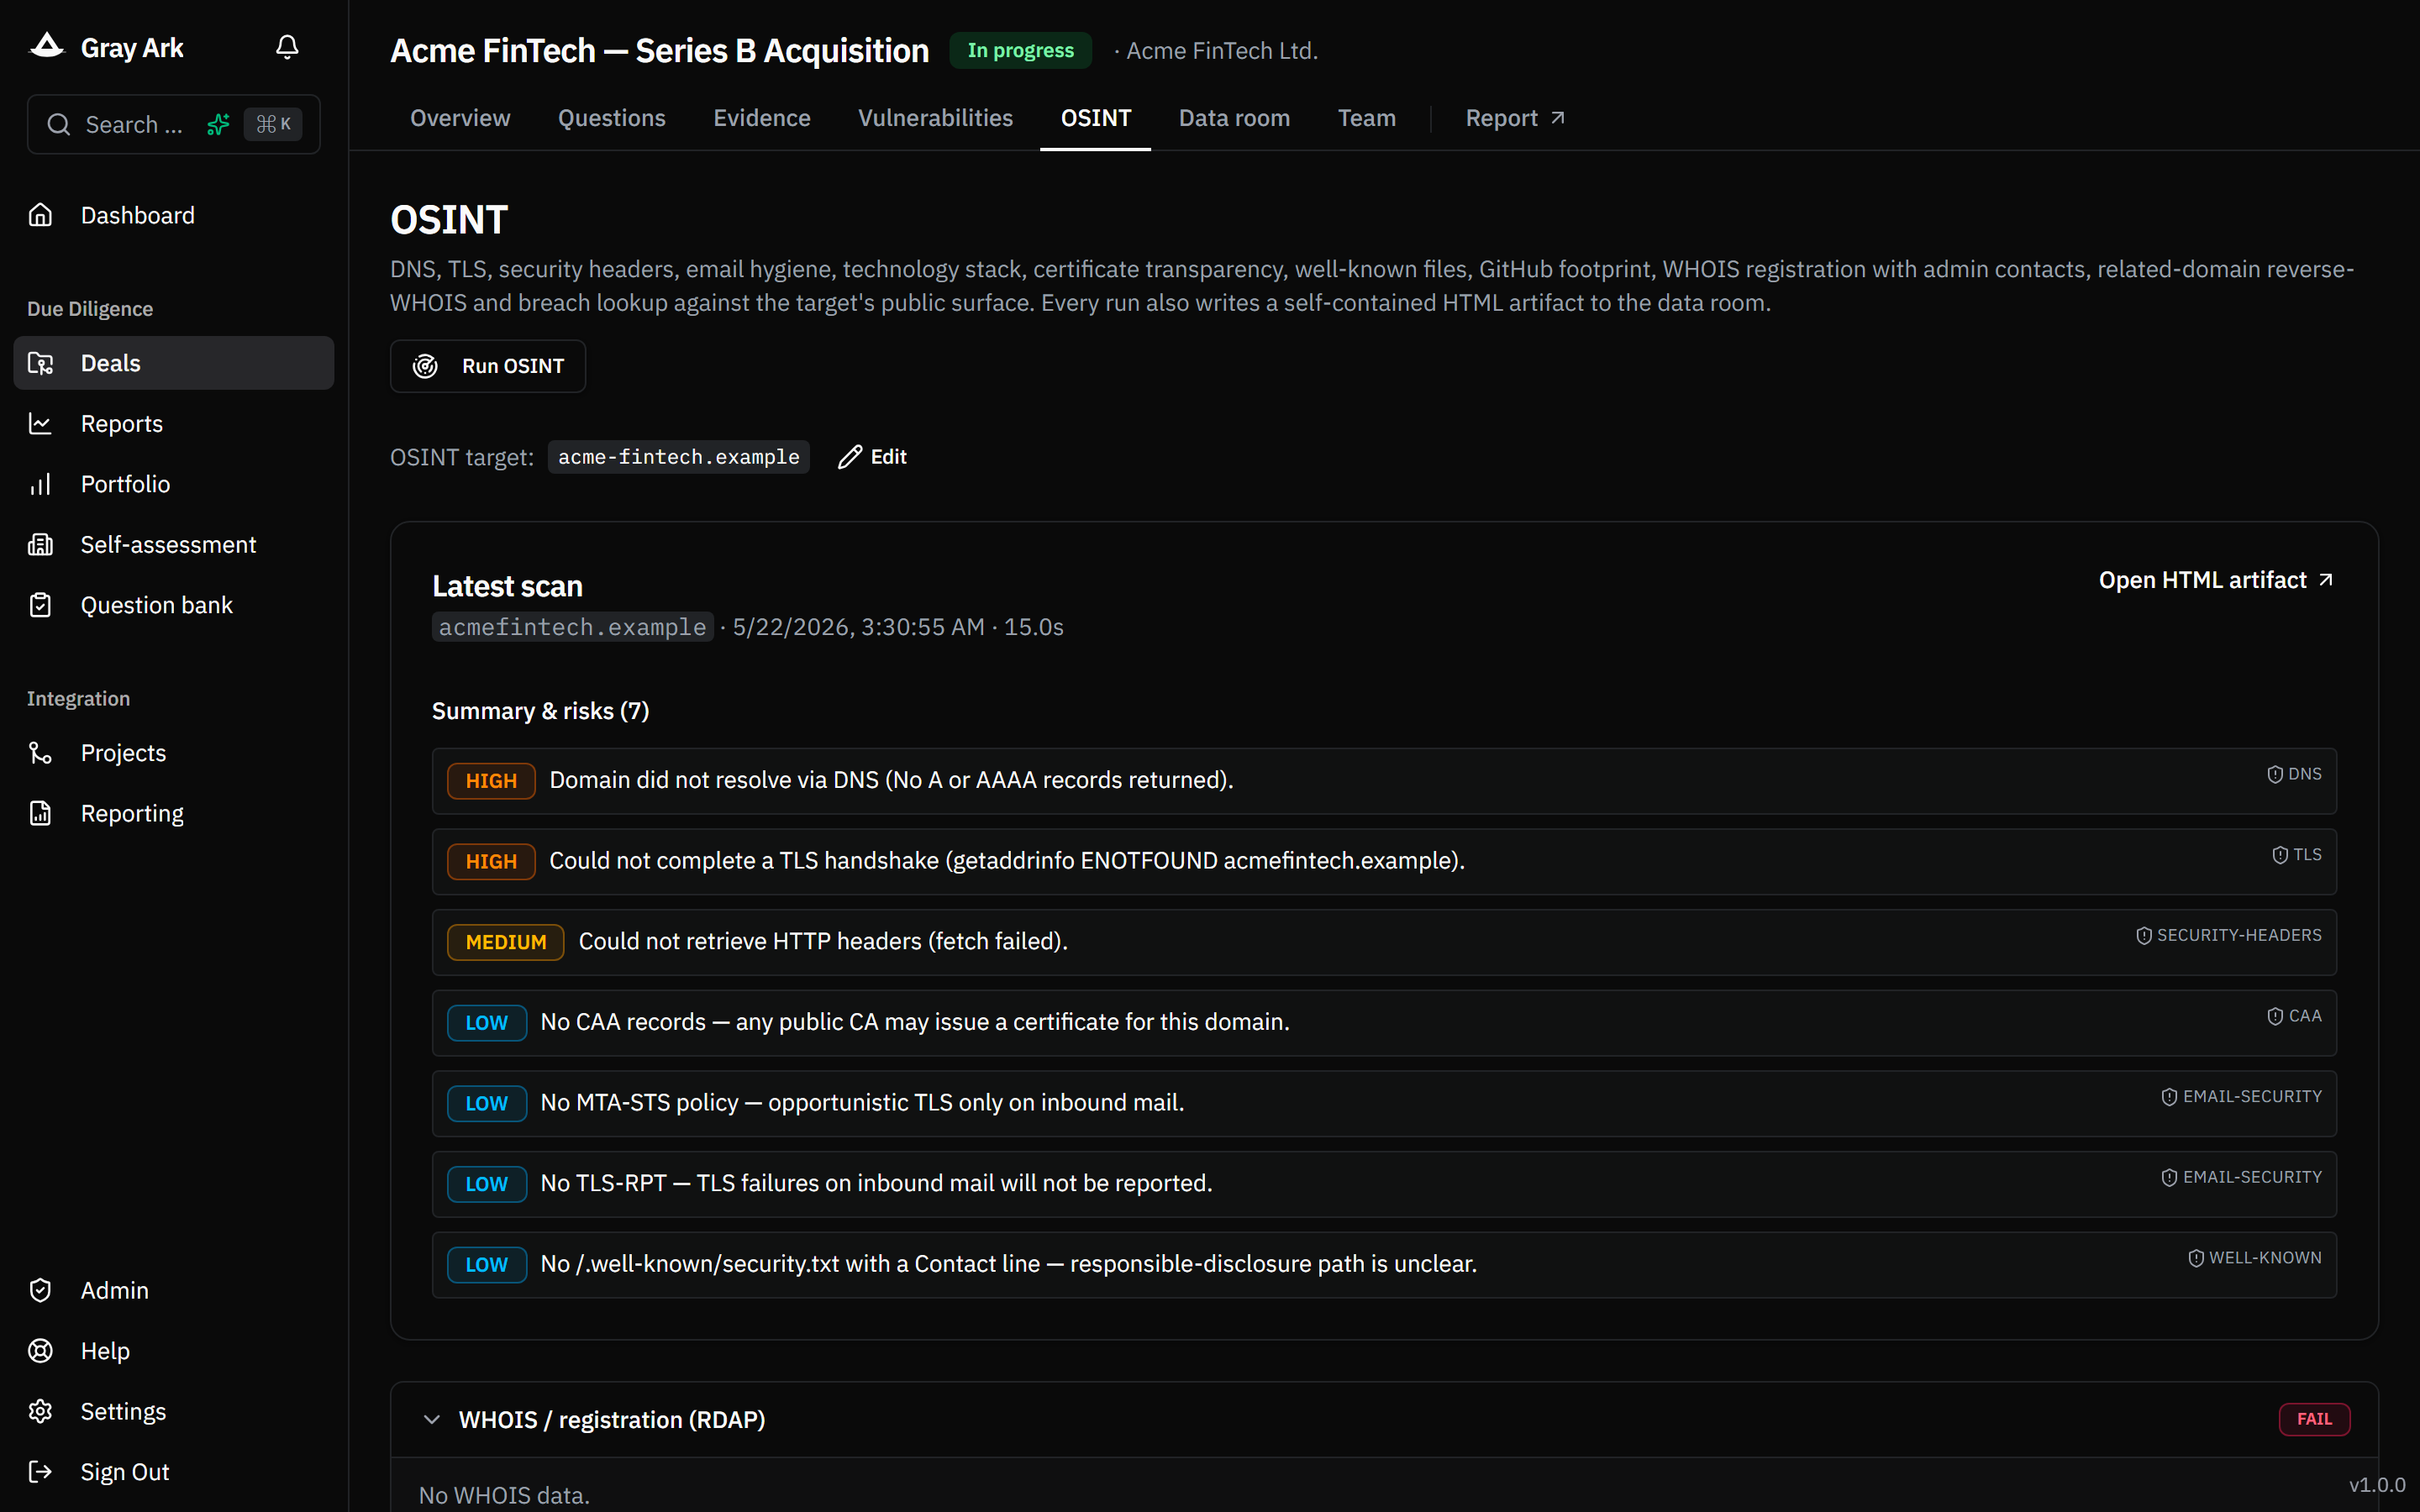Open the No MTA-STS policy finding
Viewport: 2420px width, 1512px height.
(x=1384, y=1104)
